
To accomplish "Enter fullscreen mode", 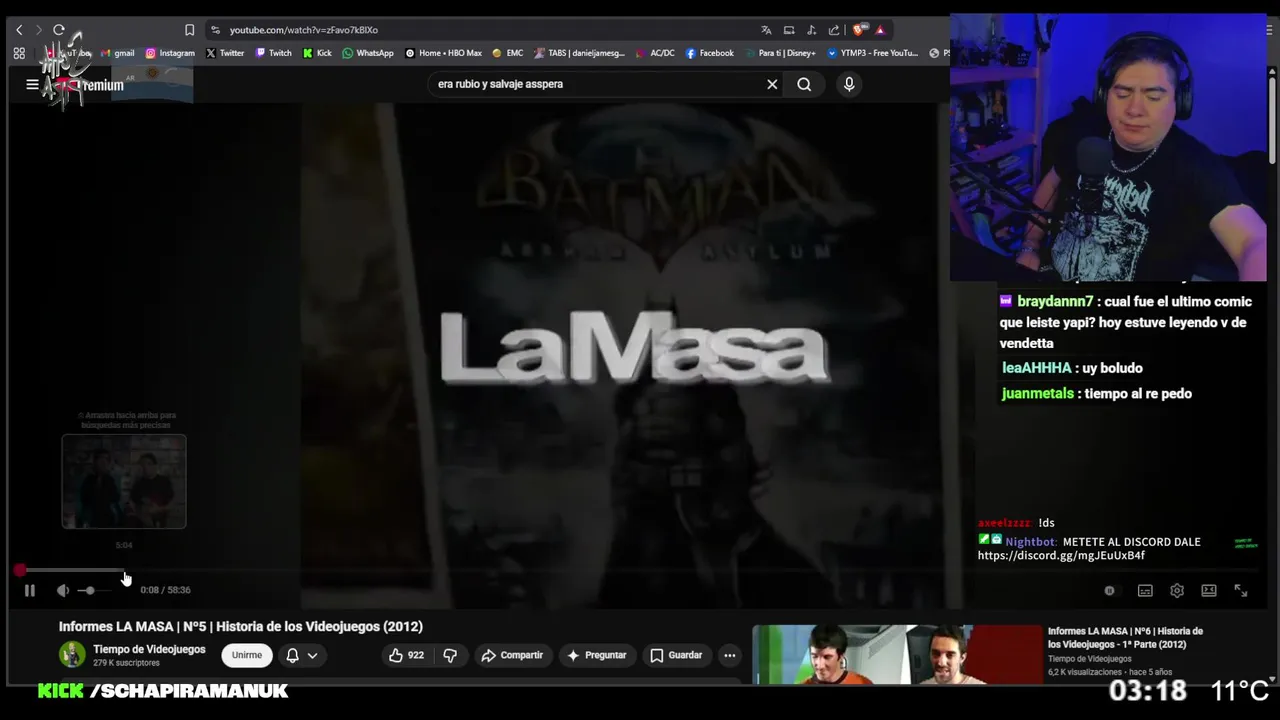I will 1241,591.
